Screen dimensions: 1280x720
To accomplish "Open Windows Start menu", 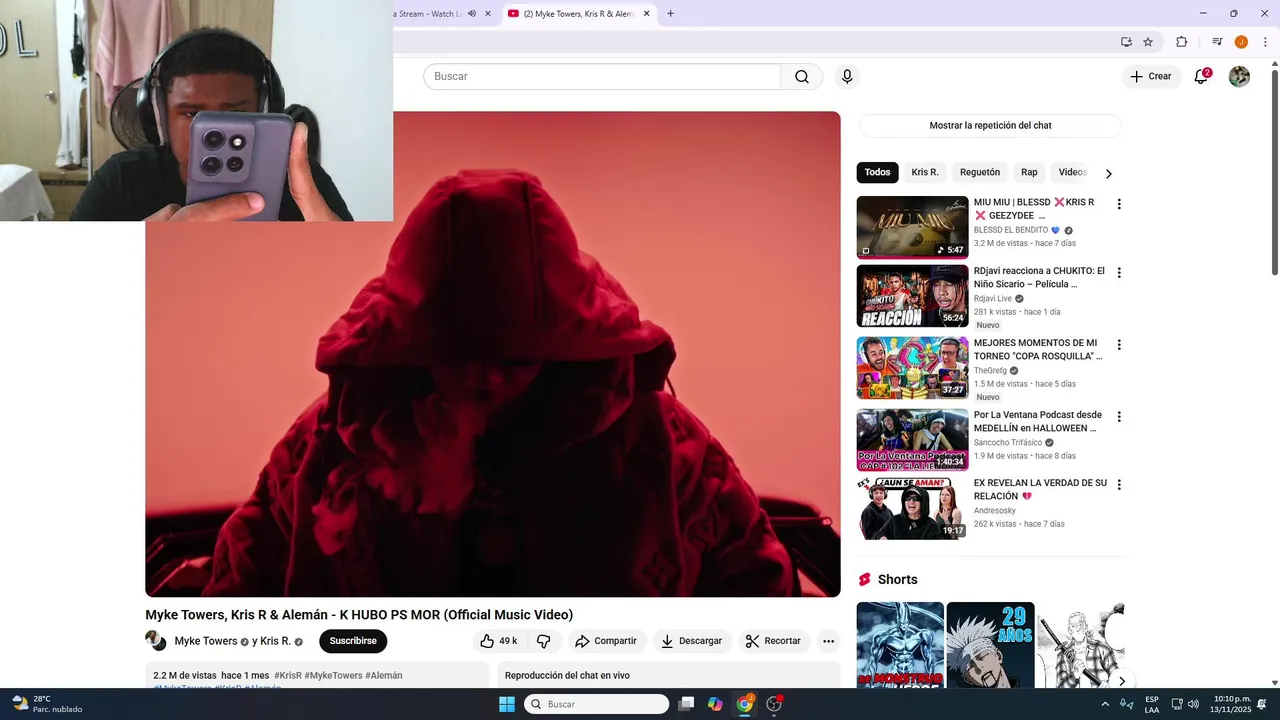I will [x=507, y=704].
